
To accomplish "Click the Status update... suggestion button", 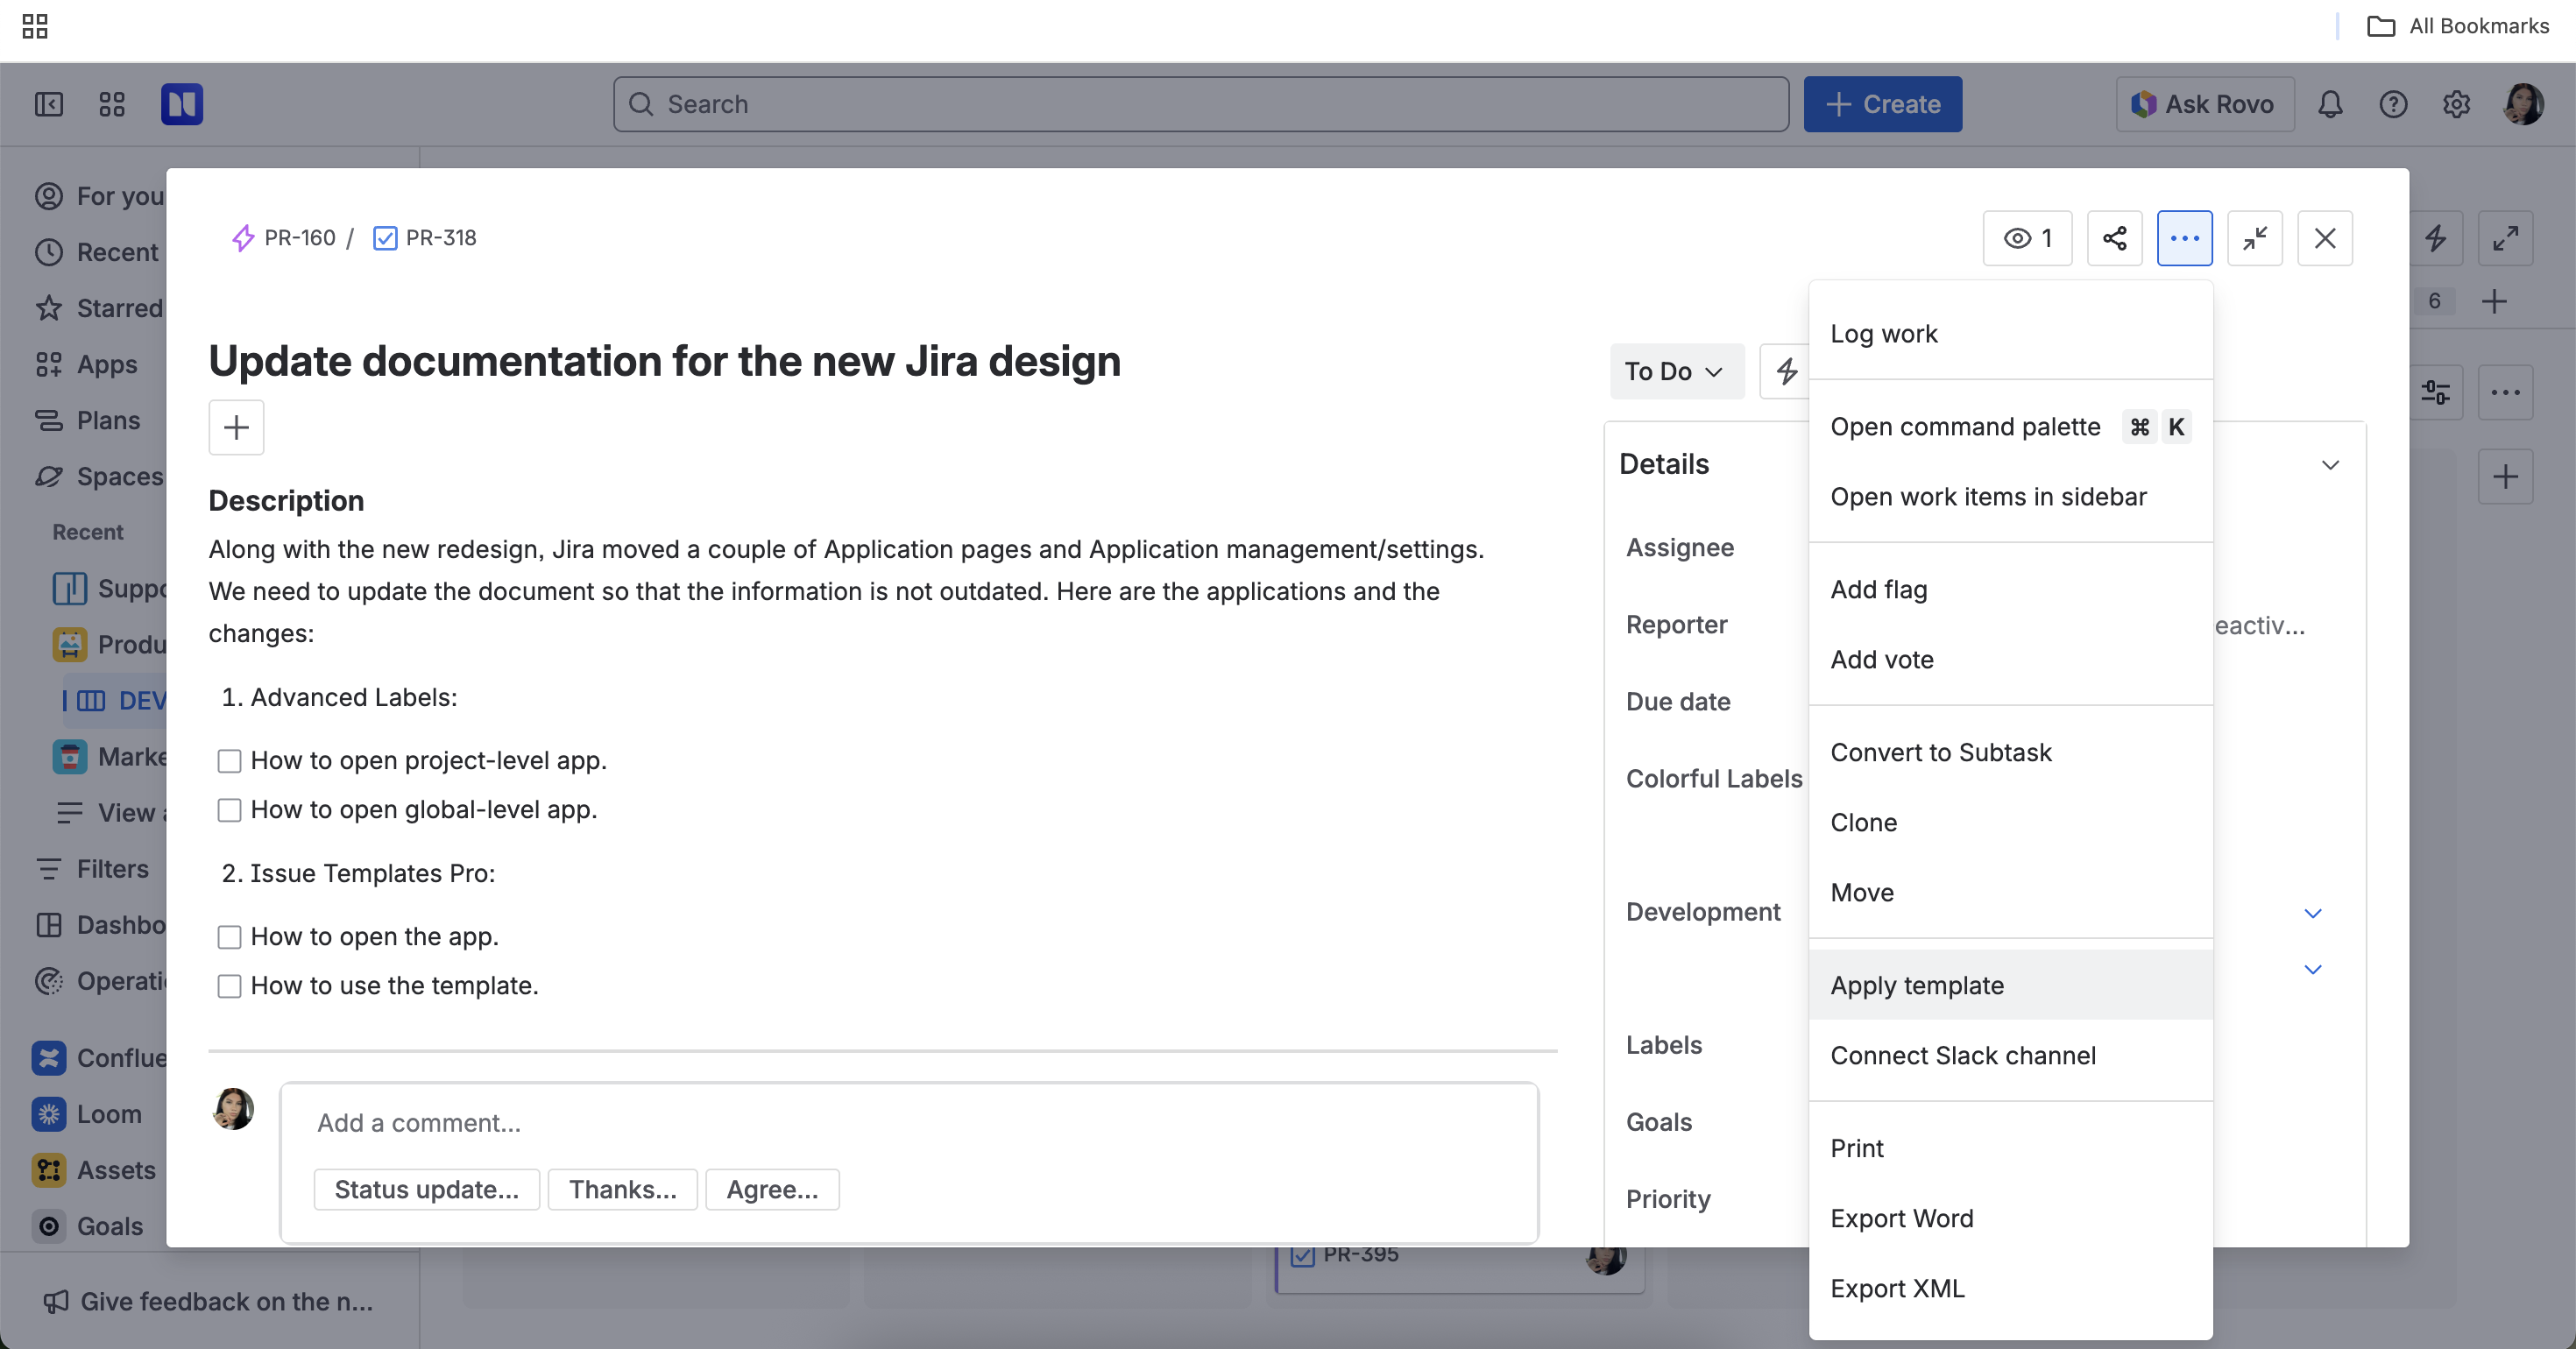I will pos(426,1189).
